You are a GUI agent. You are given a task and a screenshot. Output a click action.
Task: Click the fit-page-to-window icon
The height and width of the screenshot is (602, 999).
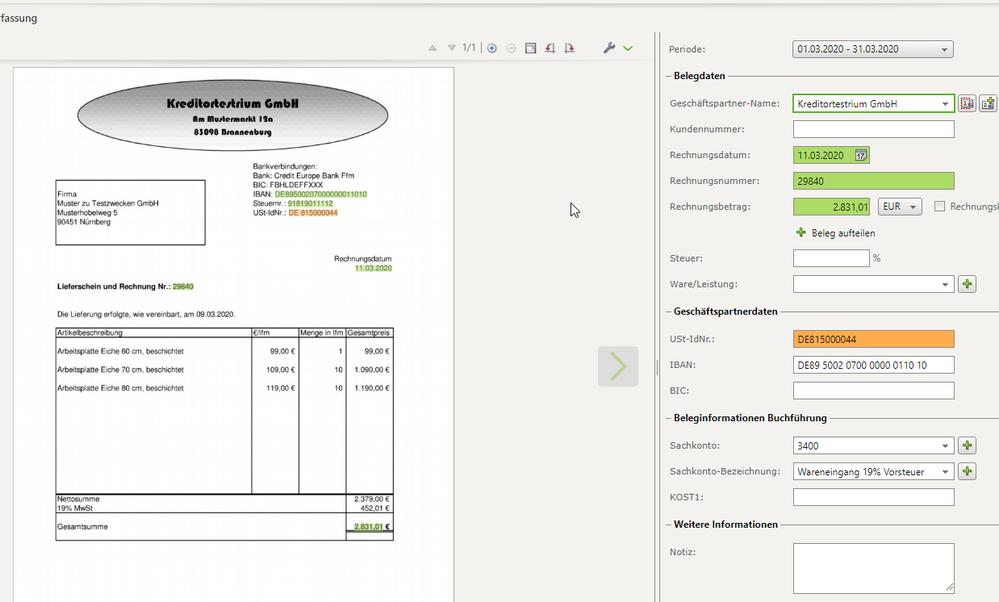coord(530,48)
